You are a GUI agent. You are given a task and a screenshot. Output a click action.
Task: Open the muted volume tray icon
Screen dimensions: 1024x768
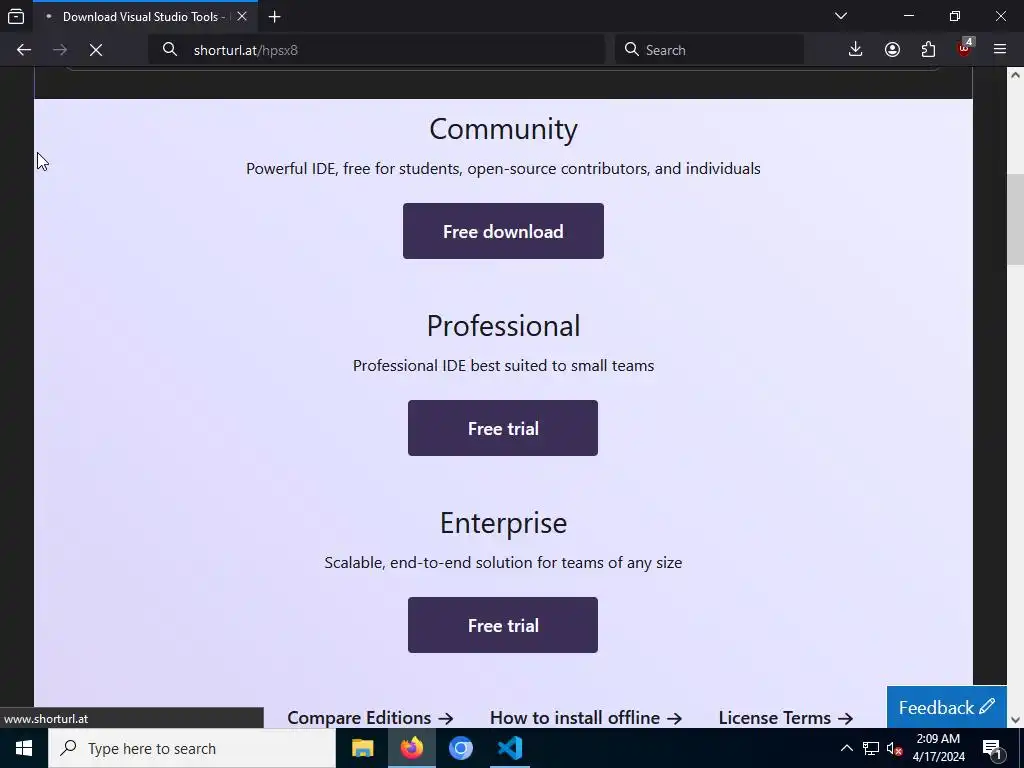[895, 748]
